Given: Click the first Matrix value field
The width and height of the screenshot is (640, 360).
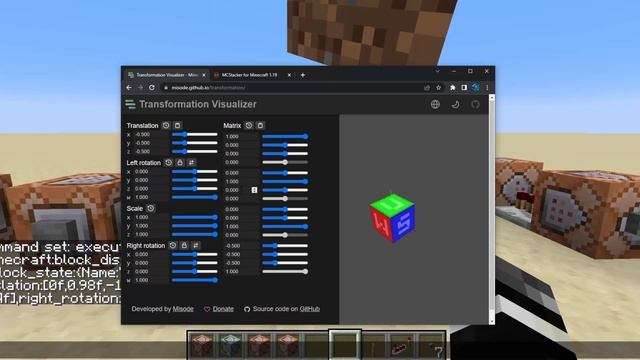Looking at the screenshot, I should 241,136.
